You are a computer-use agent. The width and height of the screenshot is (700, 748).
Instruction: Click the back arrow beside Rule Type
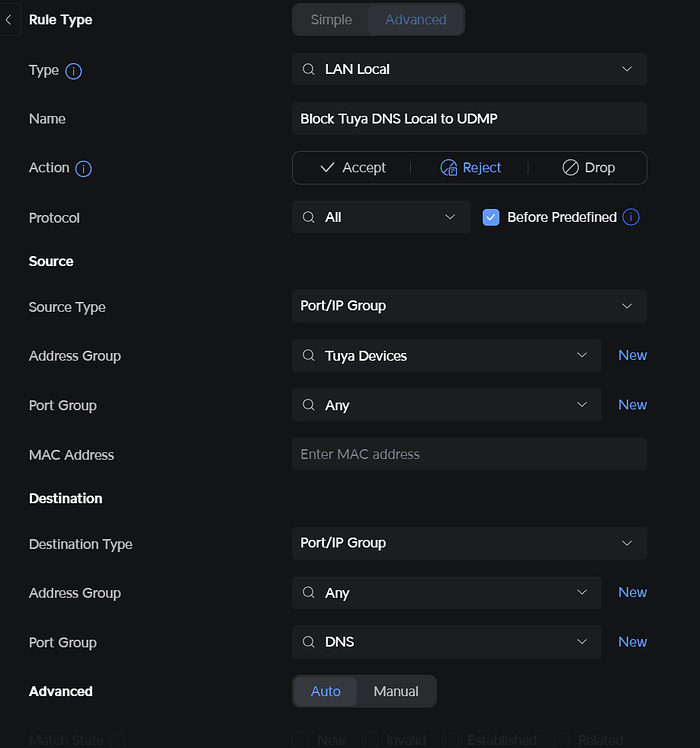pos(8,20)
